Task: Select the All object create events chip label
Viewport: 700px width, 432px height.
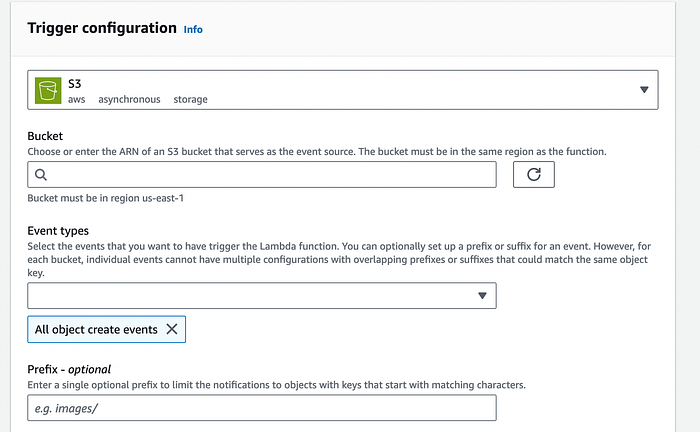Action: [96, 329]
